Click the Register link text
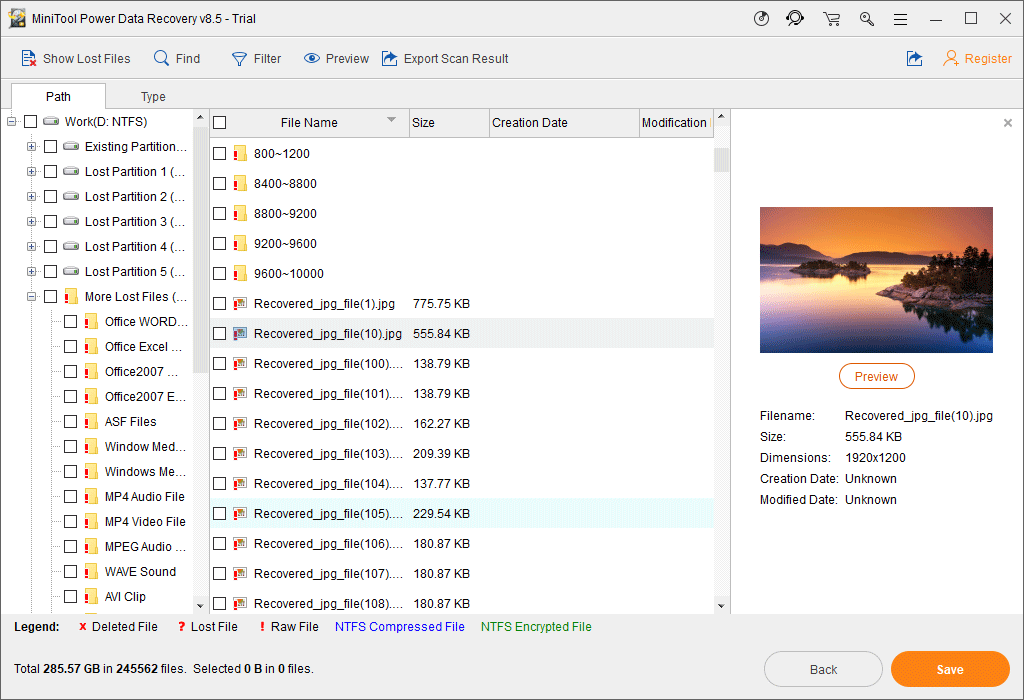This screenshot has height=700, width=1024. point(988,58)
